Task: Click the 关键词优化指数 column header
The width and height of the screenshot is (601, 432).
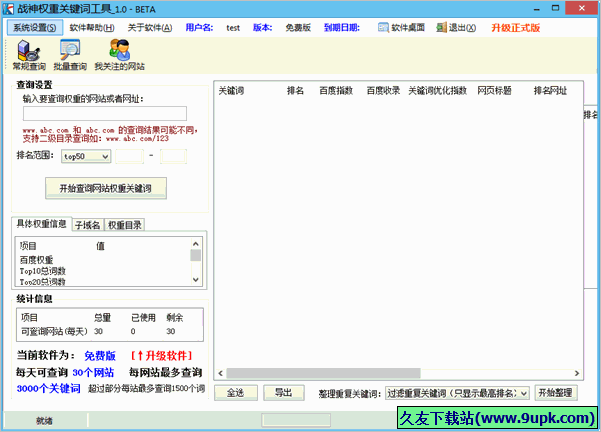Action: (437, 91)
